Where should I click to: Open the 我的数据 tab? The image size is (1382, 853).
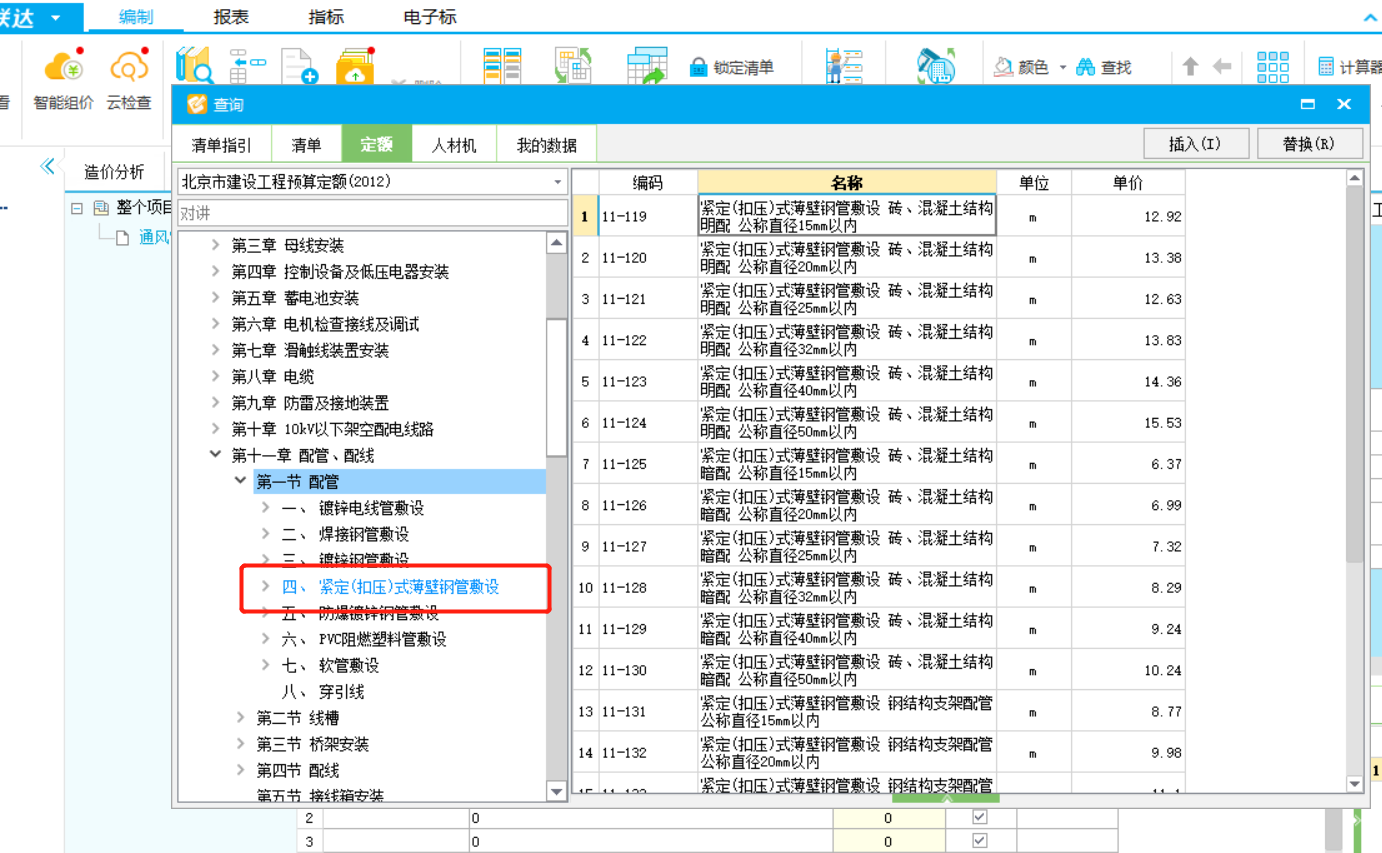[547, 145]
